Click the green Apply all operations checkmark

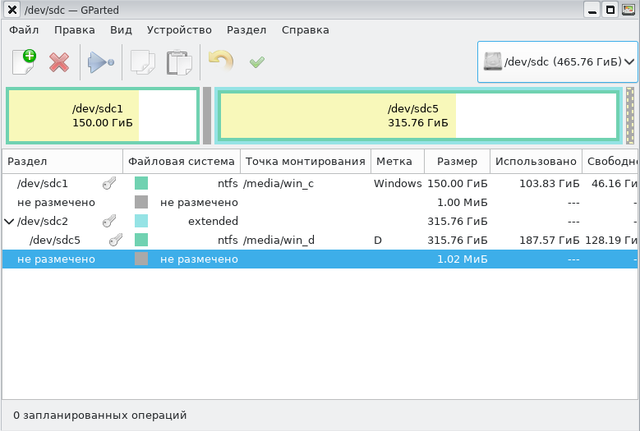click(257, 62)
